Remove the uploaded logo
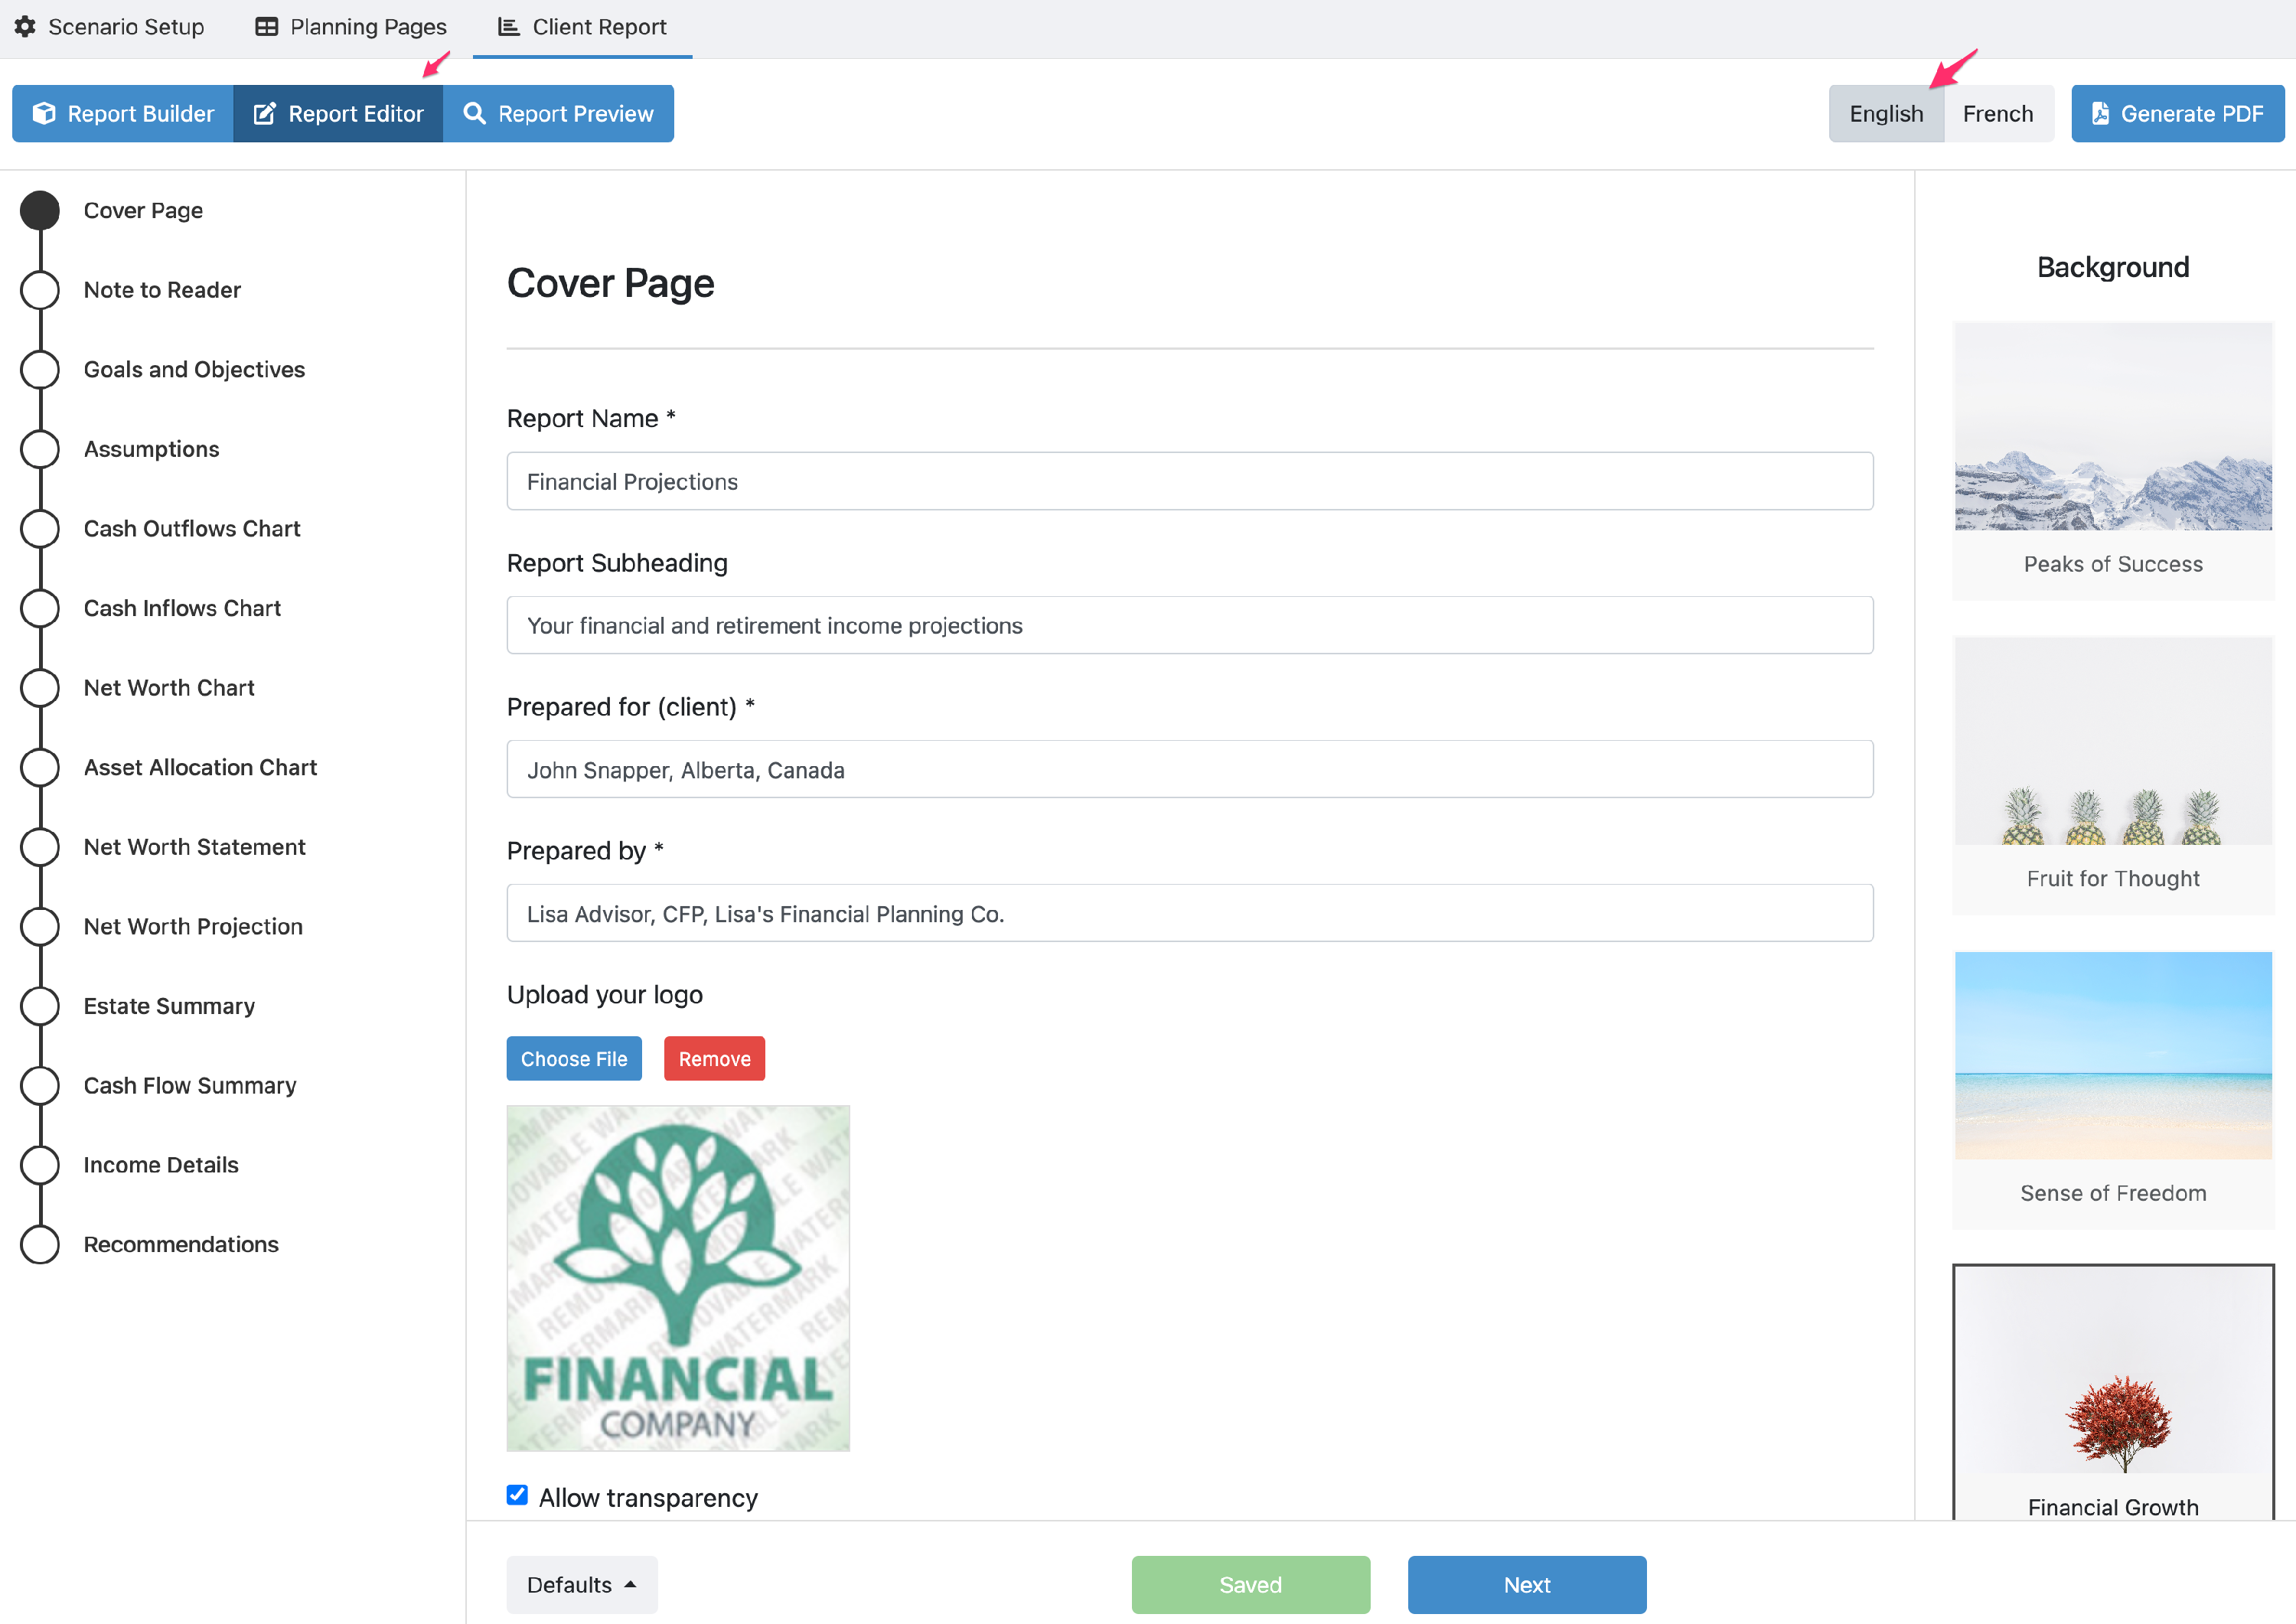2296x1624 pixels. [714, 1058]
